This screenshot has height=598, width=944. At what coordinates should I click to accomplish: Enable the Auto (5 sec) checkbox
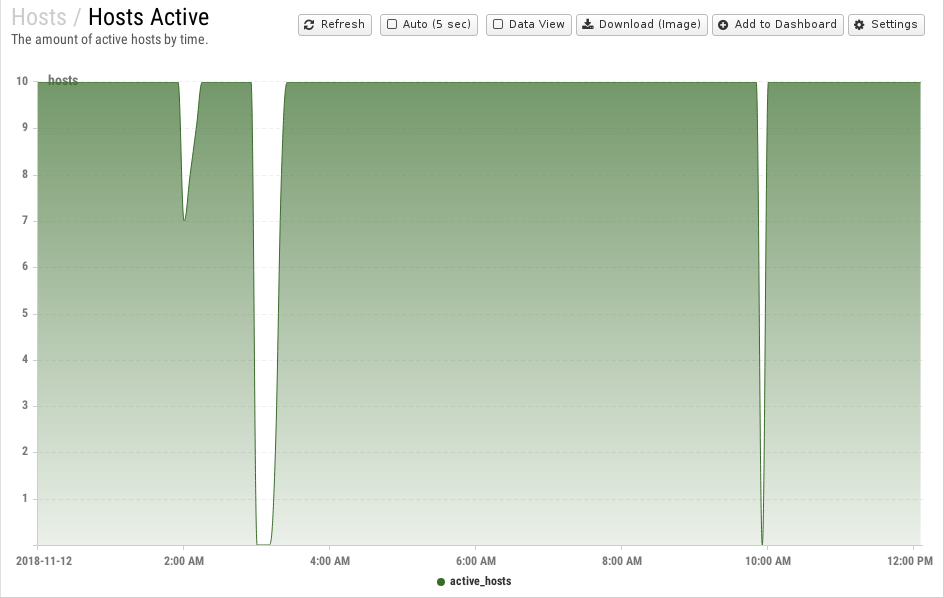[392, 25]
